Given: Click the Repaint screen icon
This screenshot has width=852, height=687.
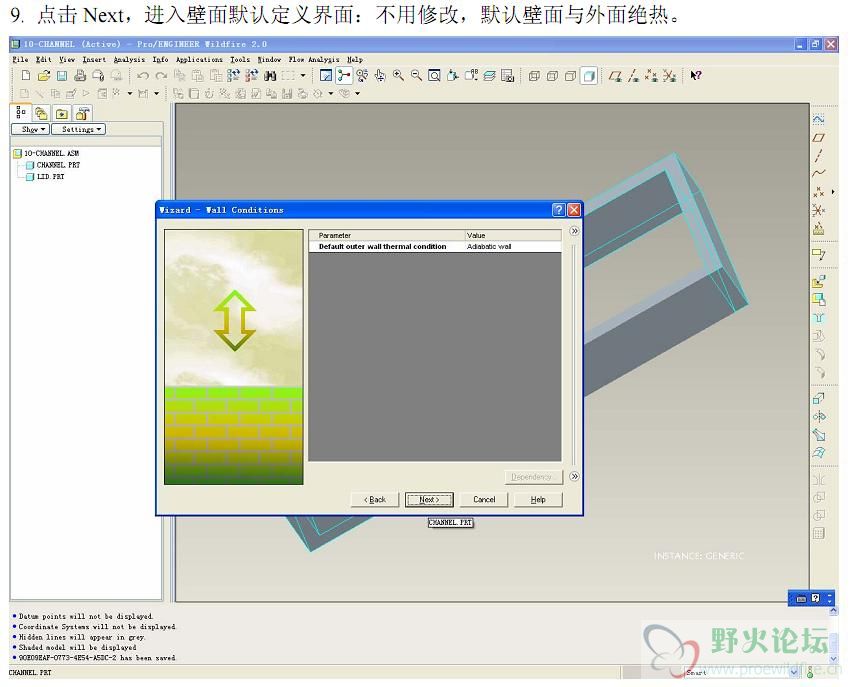Looking at the screenshot, I should coord(325,76).
